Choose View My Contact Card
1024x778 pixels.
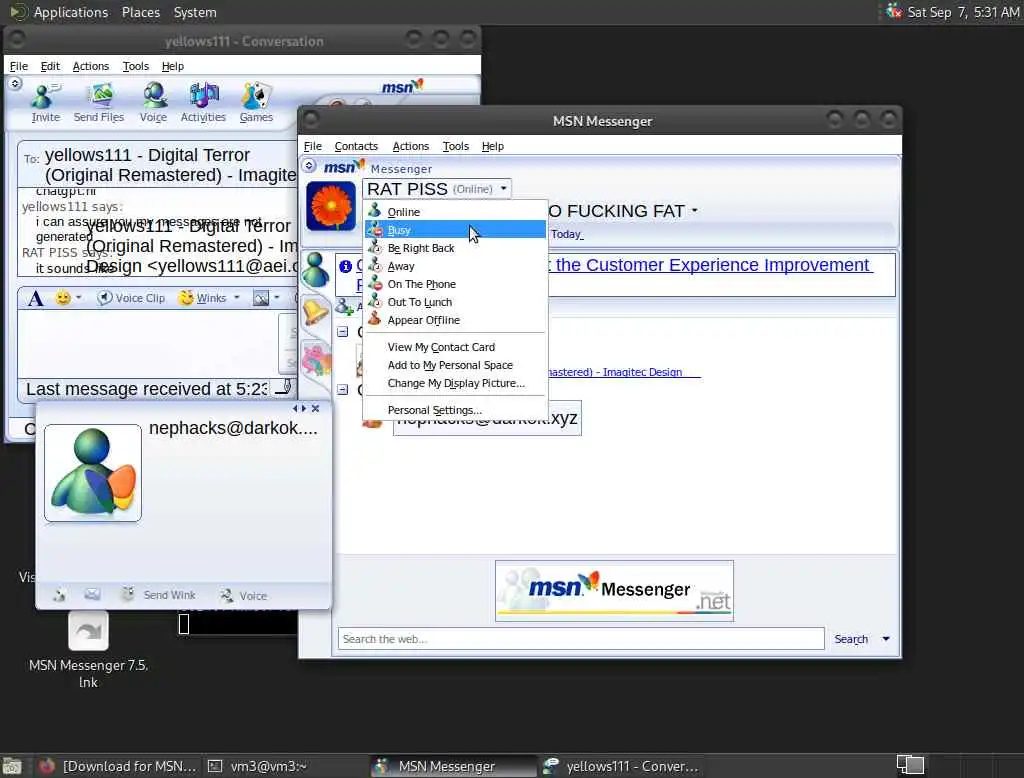tap(455, 347)
